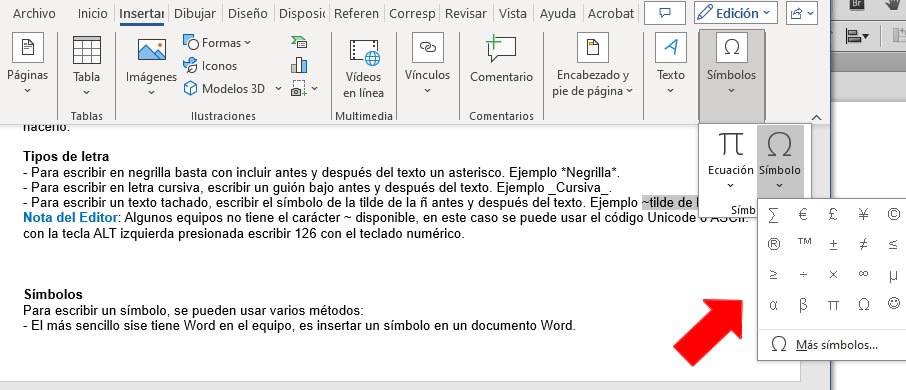906x390 pixels.
Task: Insert a chart (Gráfico)
Action: [x=299, y=65]
